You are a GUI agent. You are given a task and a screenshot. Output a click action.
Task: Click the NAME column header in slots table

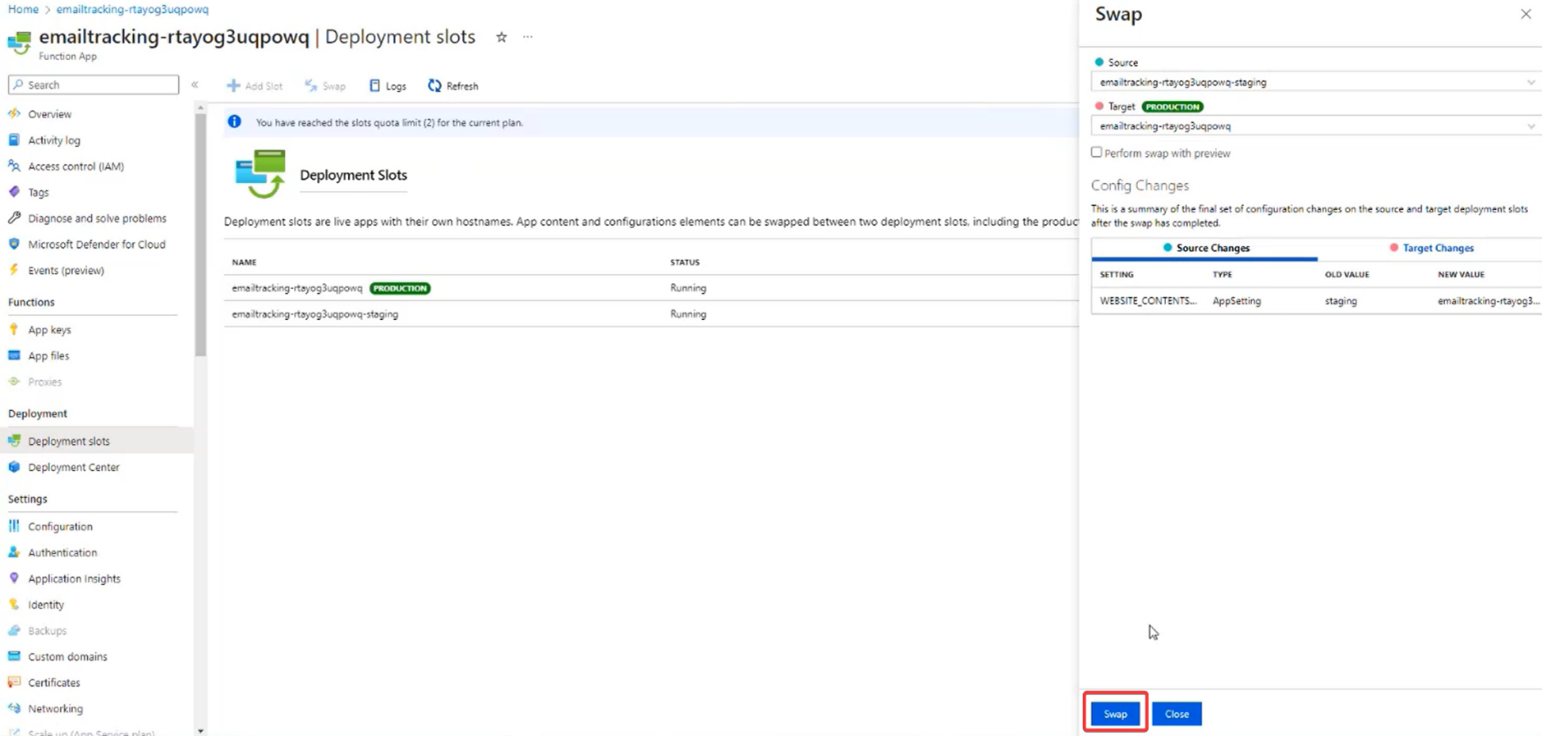pyautogui.click(x=244, y=262)
